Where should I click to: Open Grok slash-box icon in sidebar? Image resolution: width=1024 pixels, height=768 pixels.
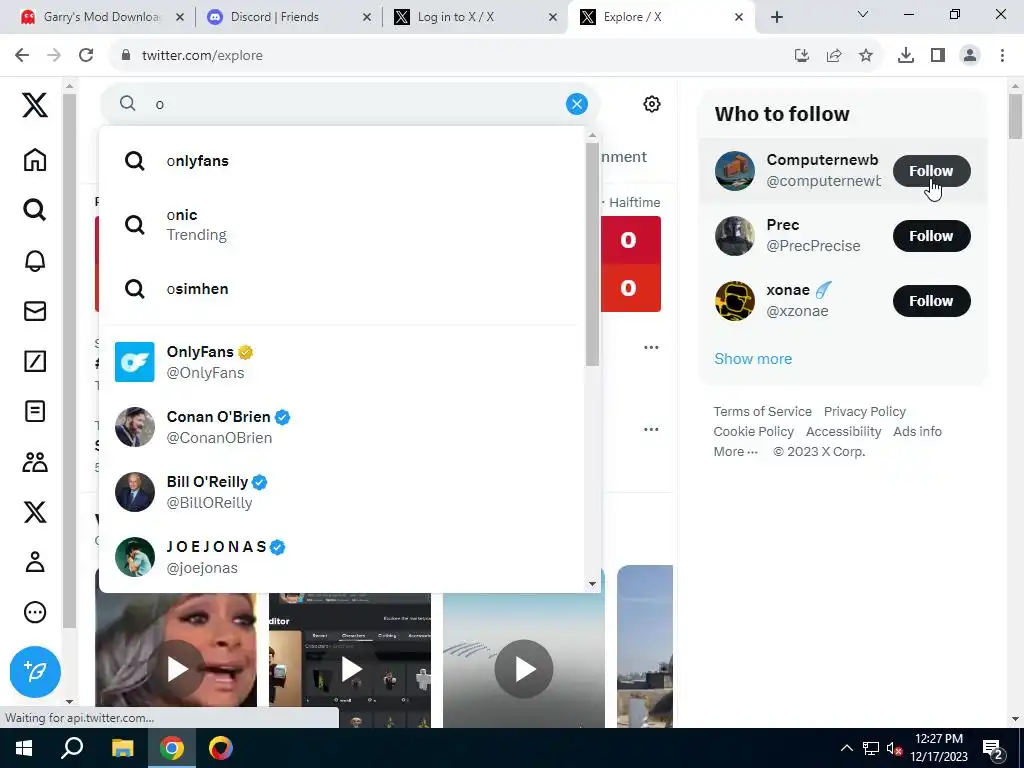(35, 361)
